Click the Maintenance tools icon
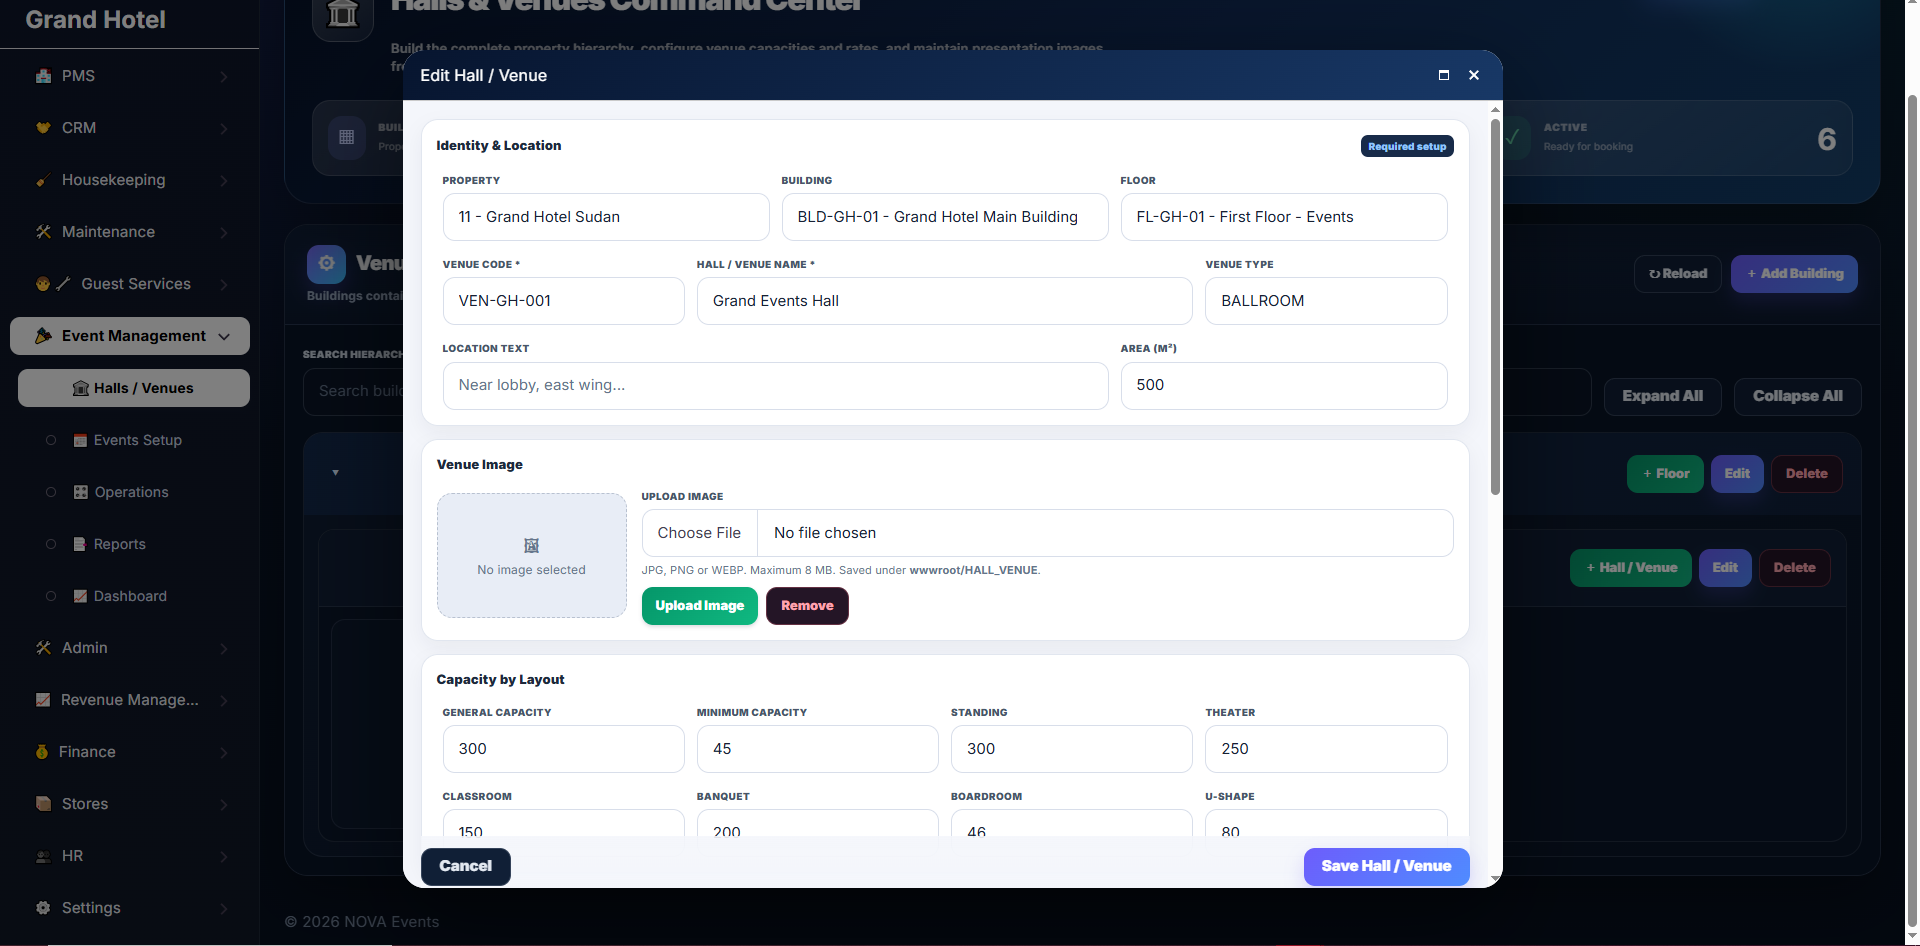The height and width of the screenshot is (946, 1920). [43, 232]
